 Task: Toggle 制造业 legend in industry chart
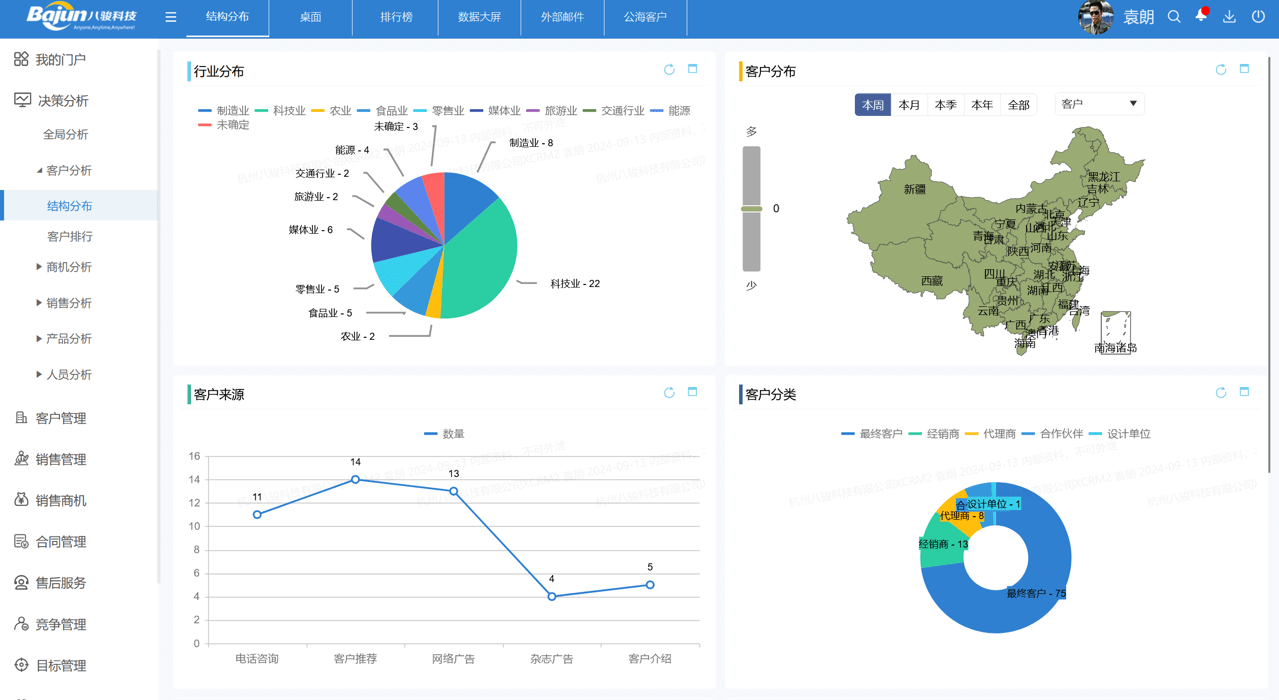[x=223, y=111]
